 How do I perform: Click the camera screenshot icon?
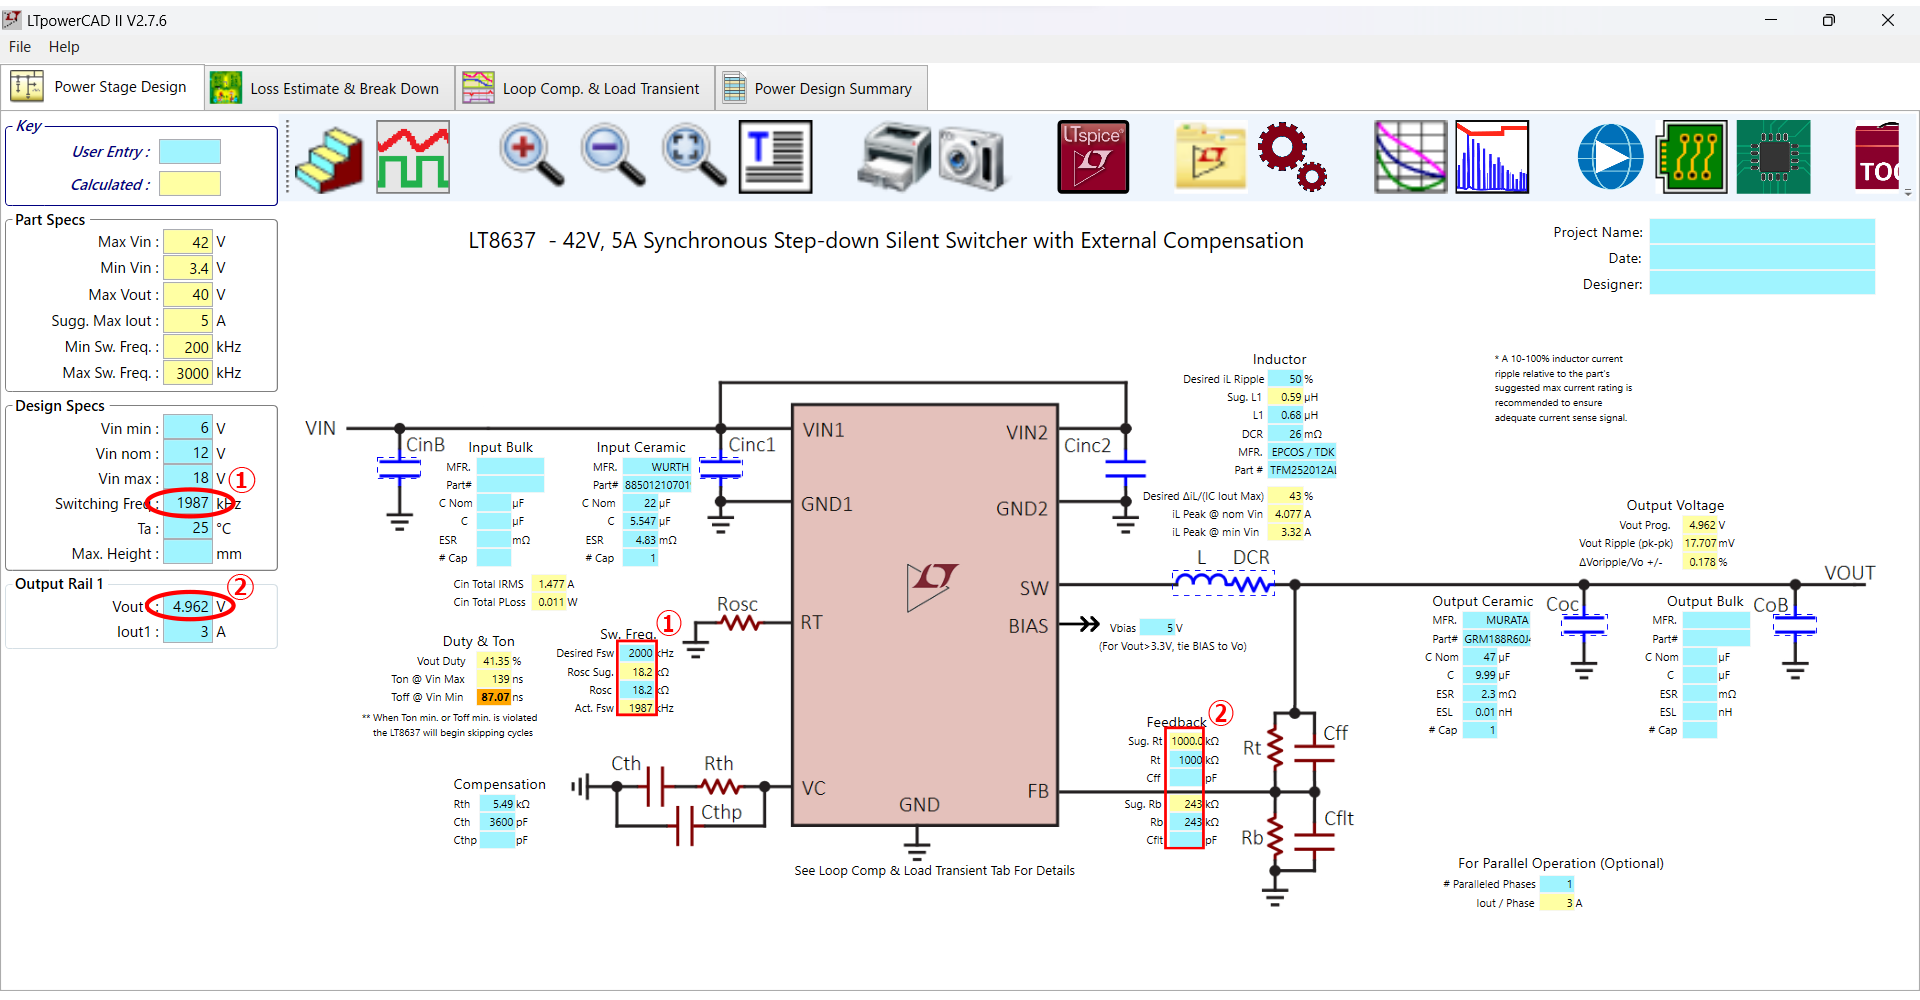(971, 158)
